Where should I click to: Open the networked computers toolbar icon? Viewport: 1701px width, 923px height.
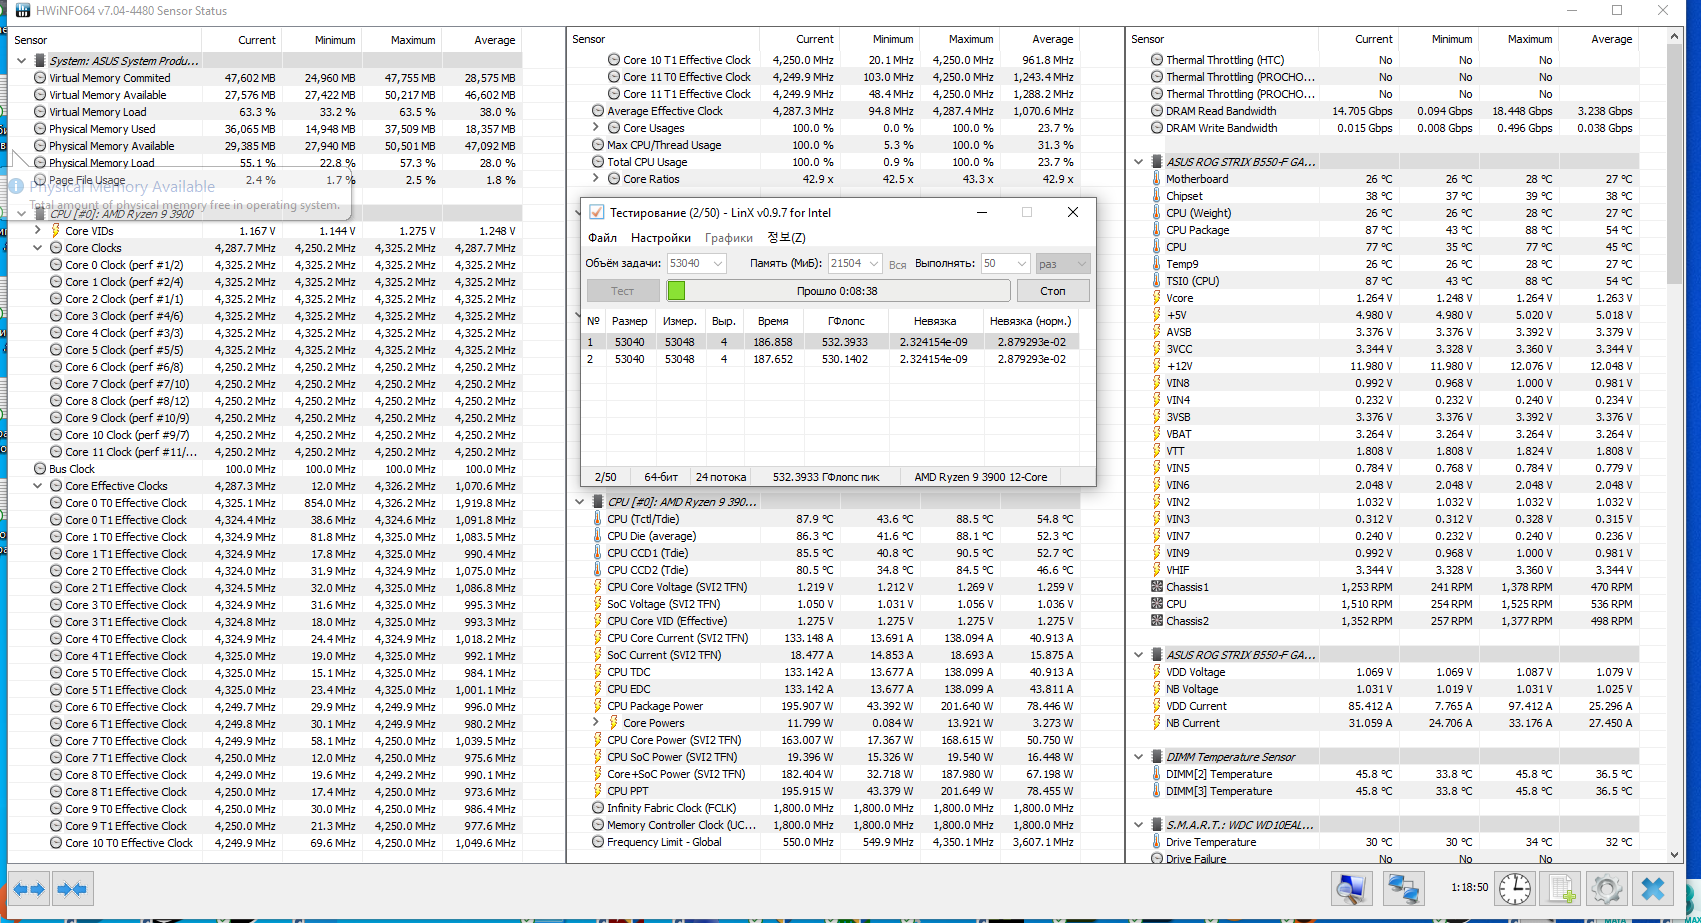point(1403,888)
